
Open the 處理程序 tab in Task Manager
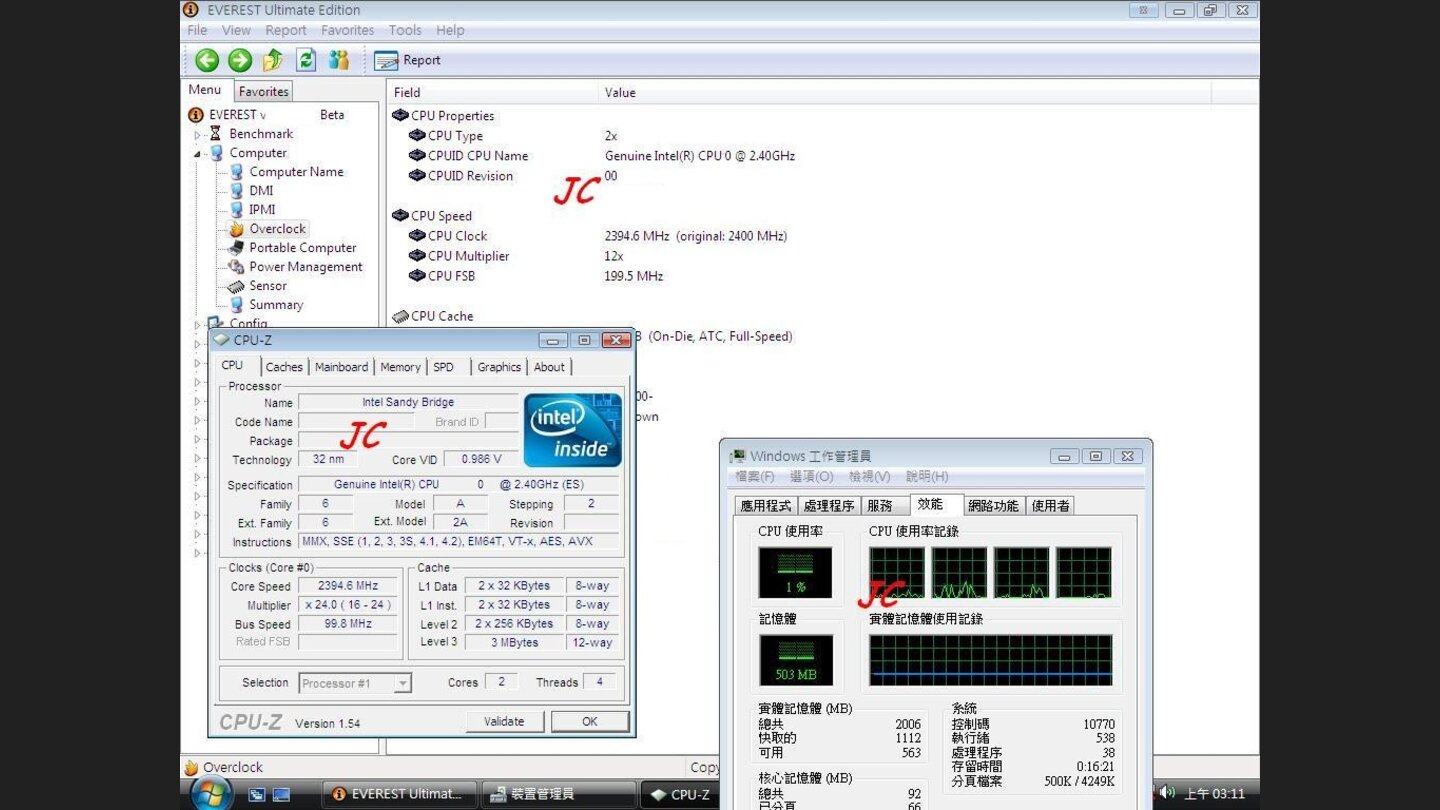coord(829,506)
